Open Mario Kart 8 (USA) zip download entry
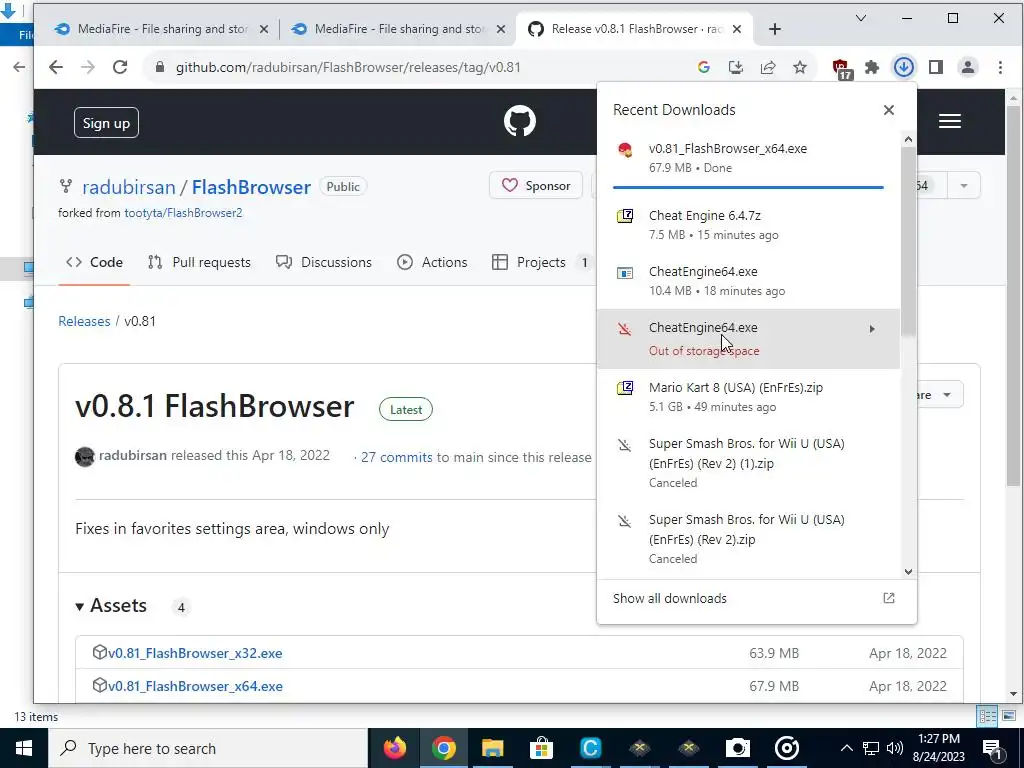Viewport: 1024px width, 768px height. point(748,396)
